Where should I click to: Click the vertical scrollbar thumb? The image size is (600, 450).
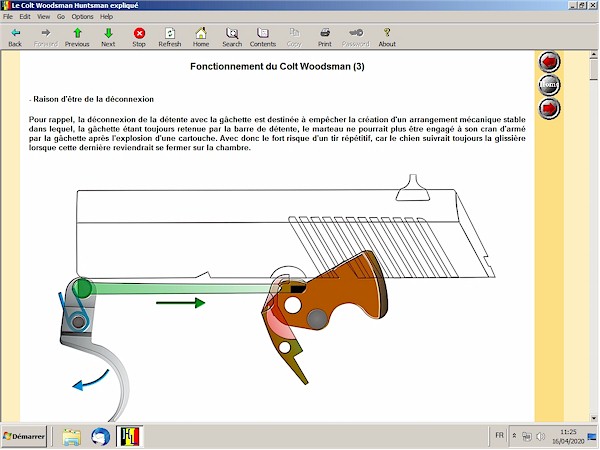(x=594, y=69)
